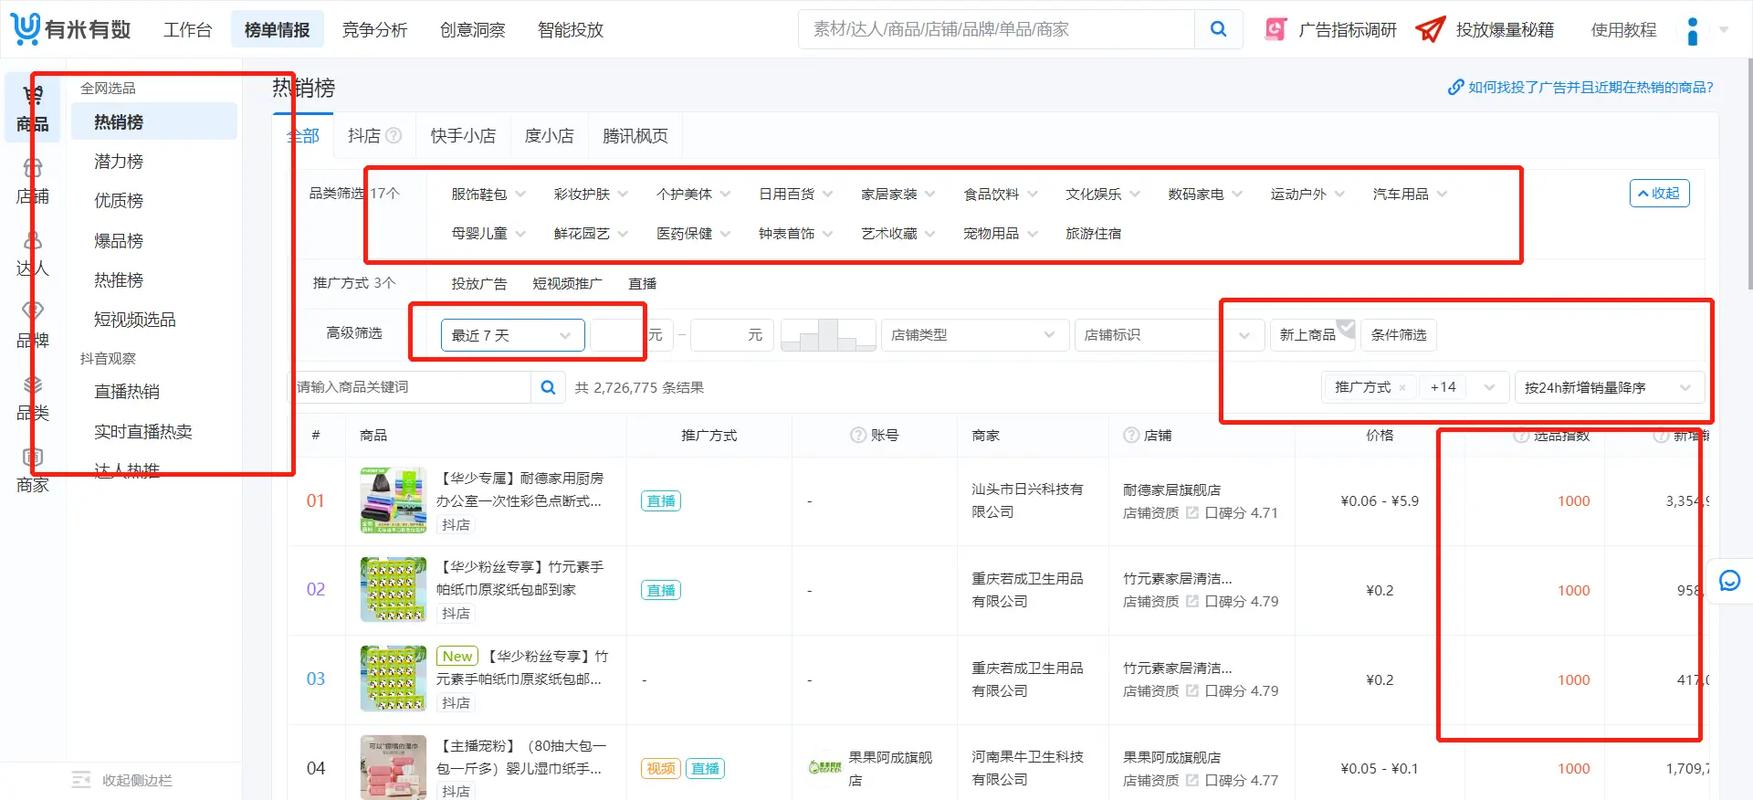This screenshot has height=800, width=1753.
Task: Click the 广告指标调研 pink icon
Action: click(x=1275, y=29)
